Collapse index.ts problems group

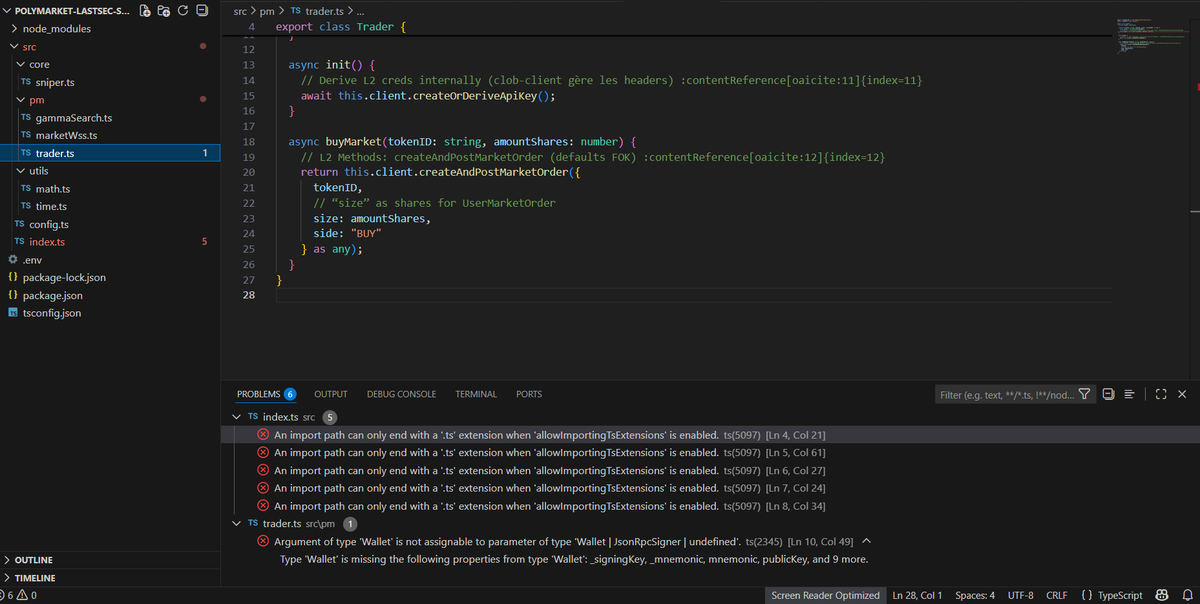236,417
